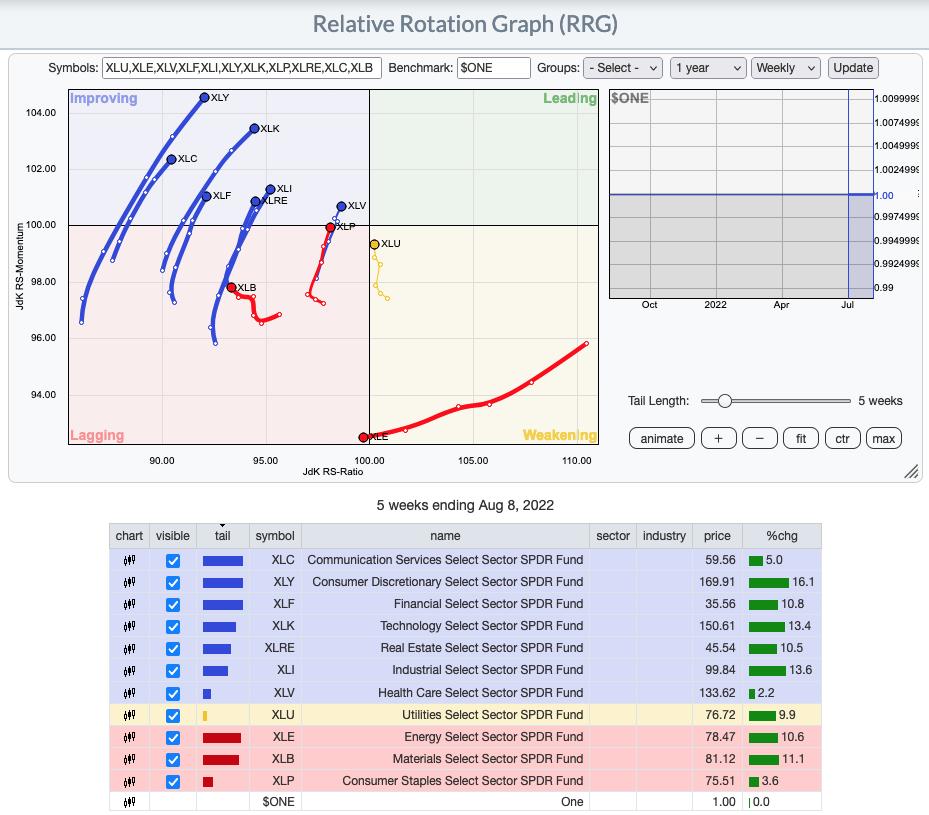The width and height of the screenshot is (929, 815).
Task: Sort table by the symbol column header
Action: 275,536
